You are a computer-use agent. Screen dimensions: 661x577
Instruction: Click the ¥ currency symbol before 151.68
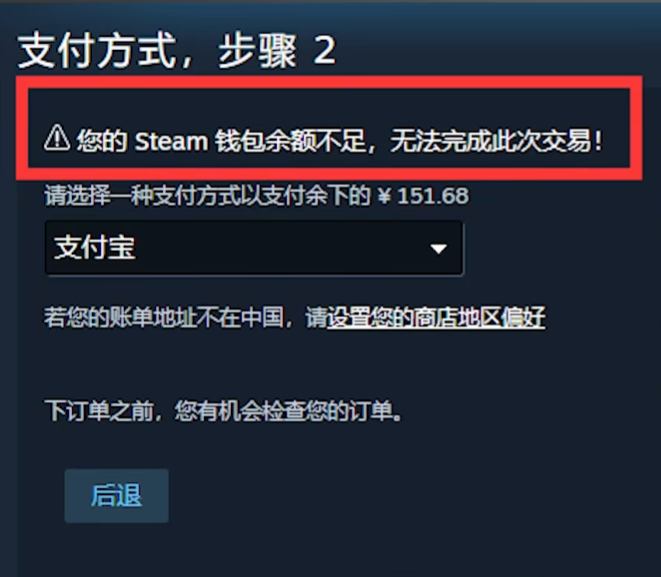click(384, 196)
